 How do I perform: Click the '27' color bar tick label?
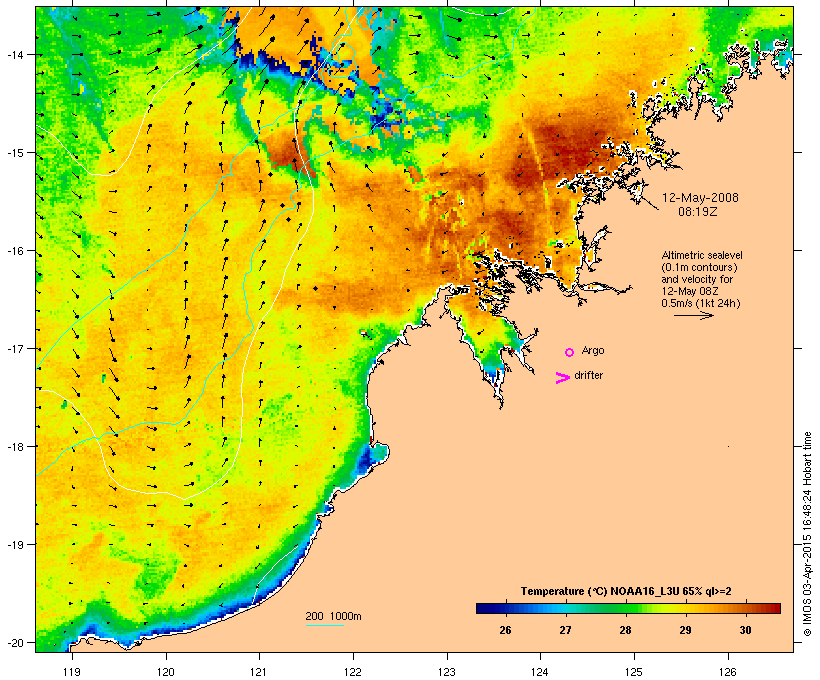tap(565, 630)
